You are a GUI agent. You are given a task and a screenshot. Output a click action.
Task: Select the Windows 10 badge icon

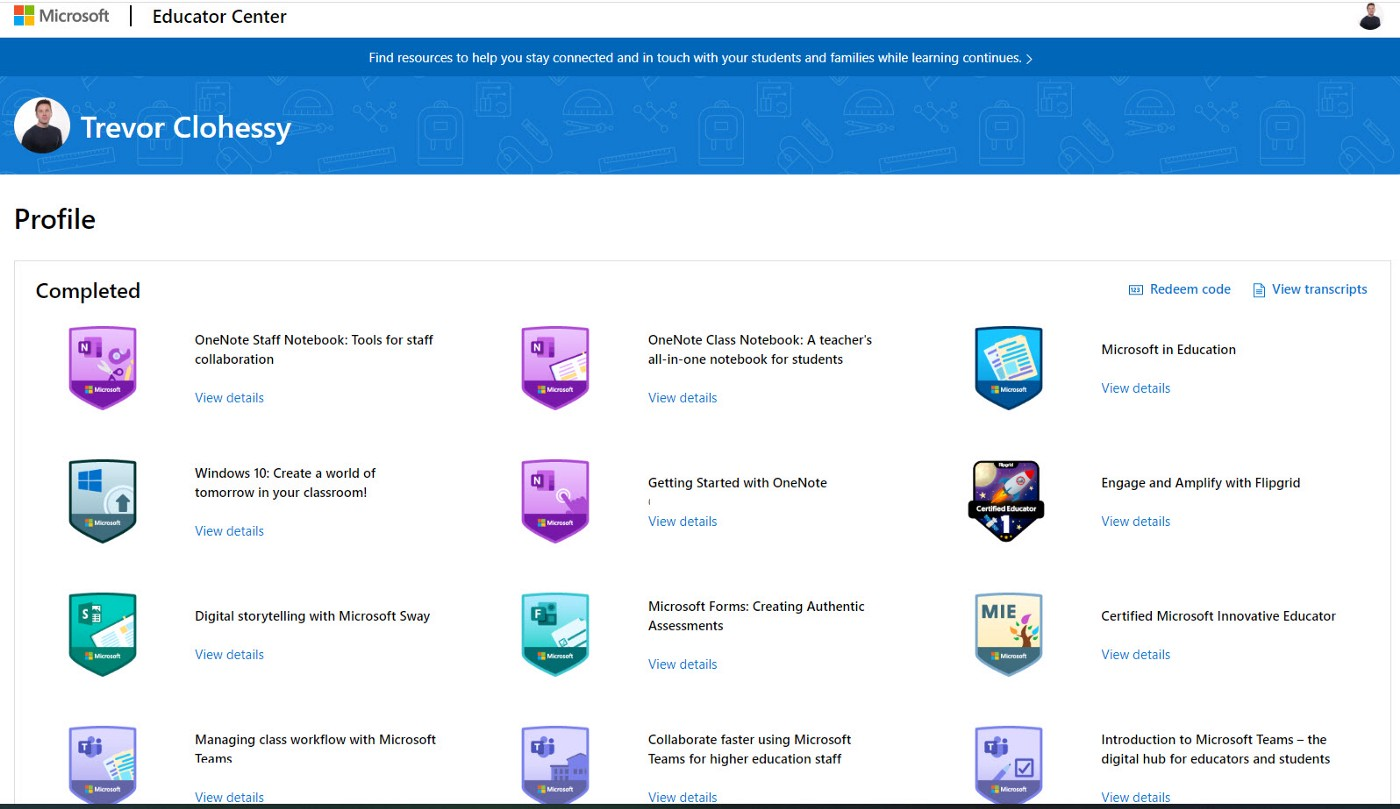tap(102, 500)
